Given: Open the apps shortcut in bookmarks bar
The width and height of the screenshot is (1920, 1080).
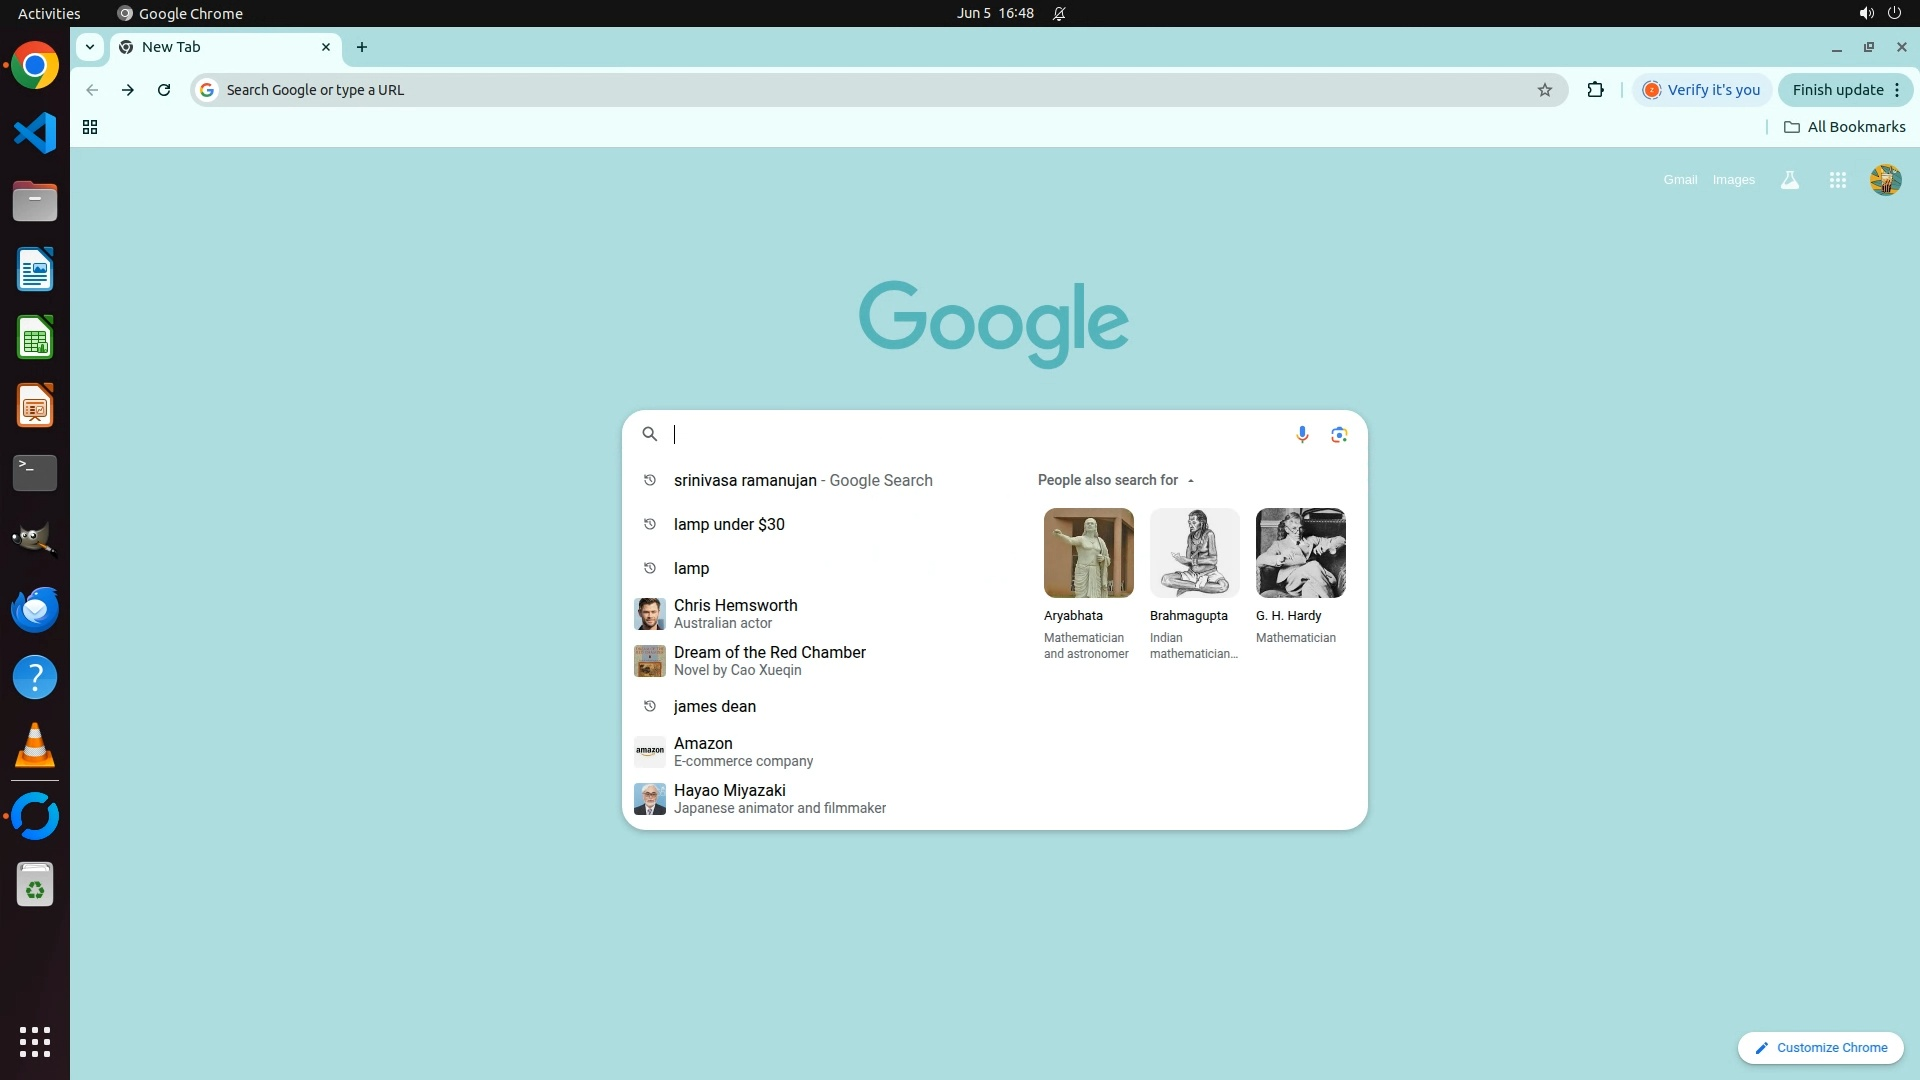Looking at the screenshot, I should pyautogui.click(x=90, y=127).
